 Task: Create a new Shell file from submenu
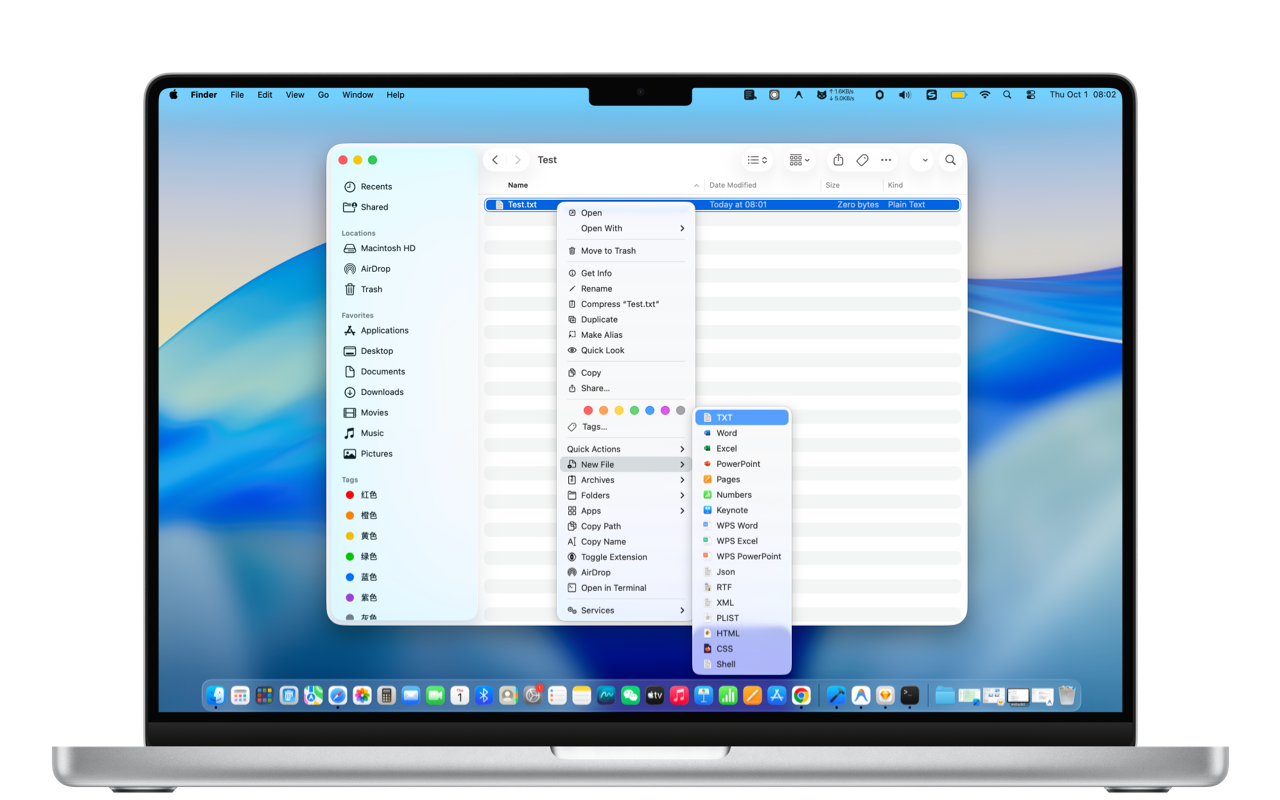pos(742,664)
